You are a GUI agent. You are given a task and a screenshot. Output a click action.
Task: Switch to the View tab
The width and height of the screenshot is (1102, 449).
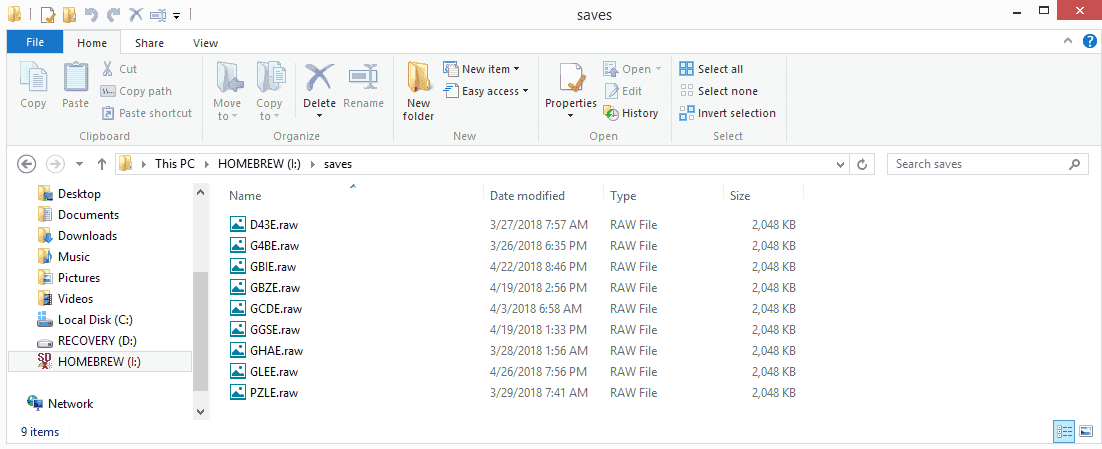click(205, 43)
